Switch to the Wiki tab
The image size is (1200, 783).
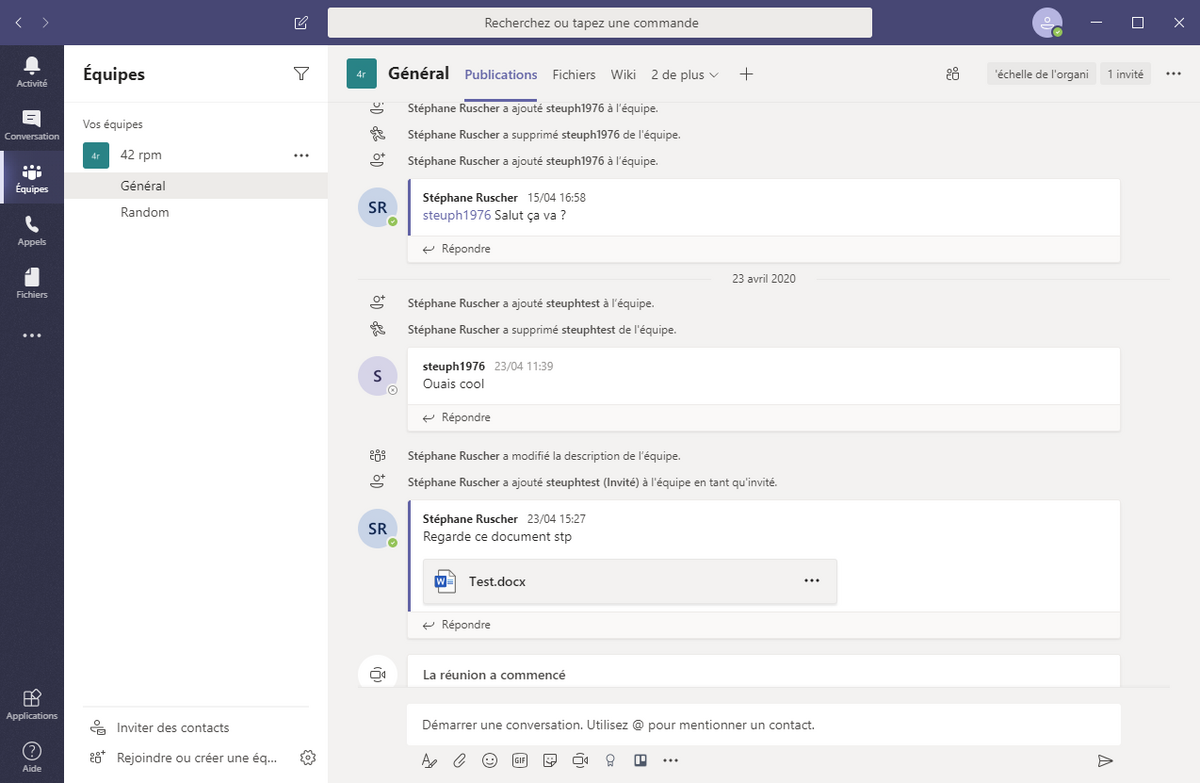623,74
